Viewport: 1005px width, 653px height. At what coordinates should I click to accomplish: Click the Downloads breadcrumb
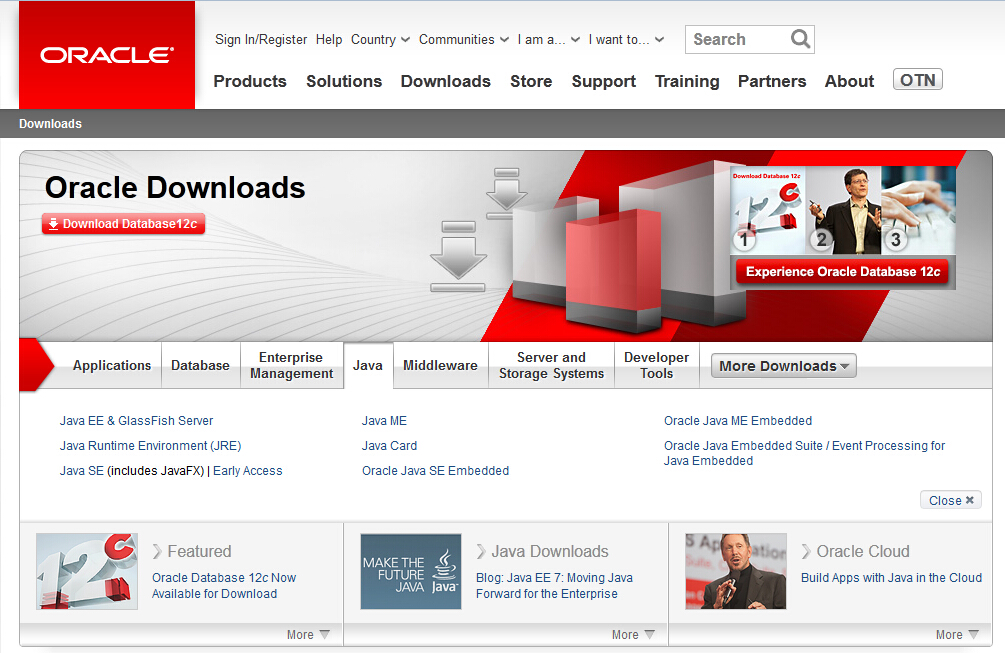(51, 124)
